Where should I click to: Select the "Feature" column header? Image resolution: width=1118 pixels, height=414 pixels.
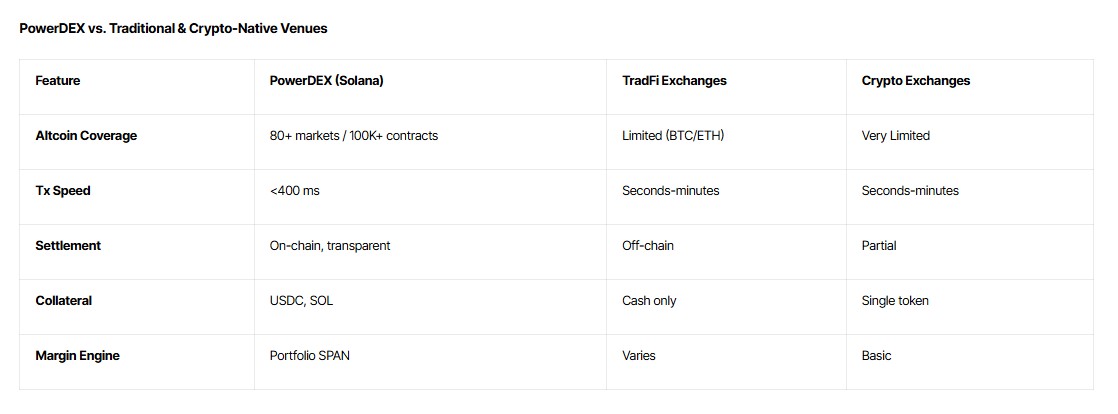[x=58, y=81]
